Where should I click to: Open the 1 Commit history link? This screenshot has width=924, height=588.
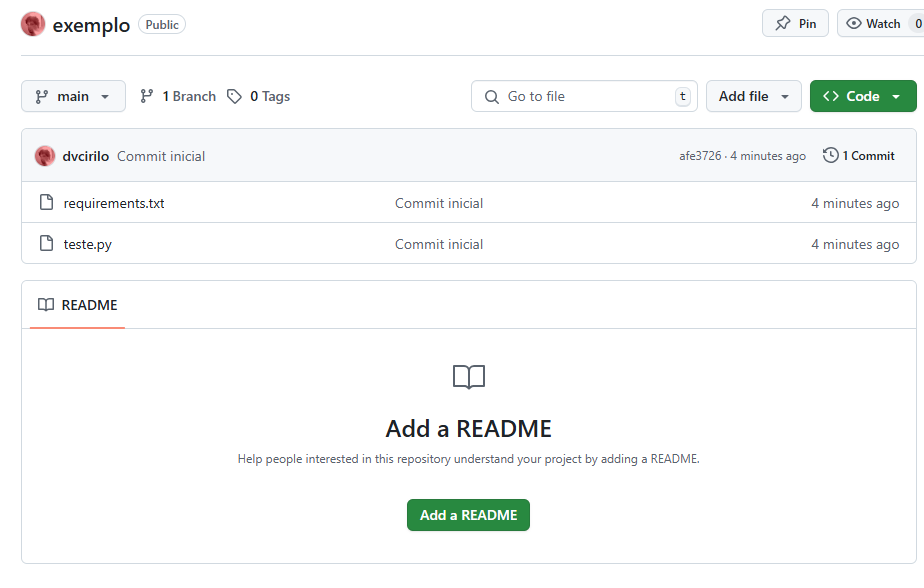pyautogui.click(x=867, y=156)
